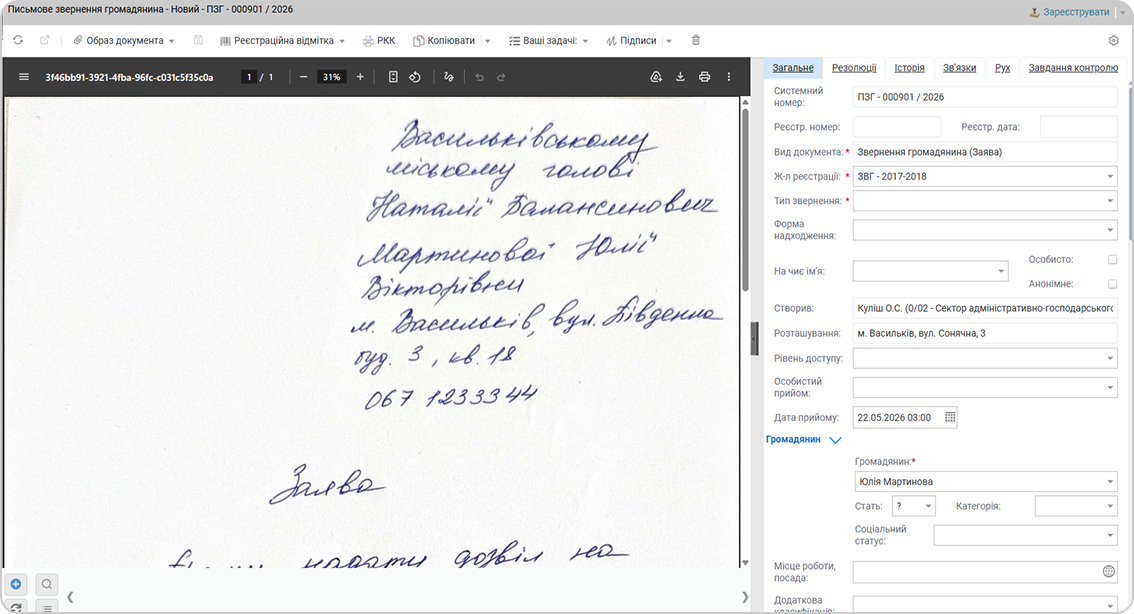Zoom in the PDF with plus
Viewport: 1134px width, 614px height.
click(x=360, y=77)
